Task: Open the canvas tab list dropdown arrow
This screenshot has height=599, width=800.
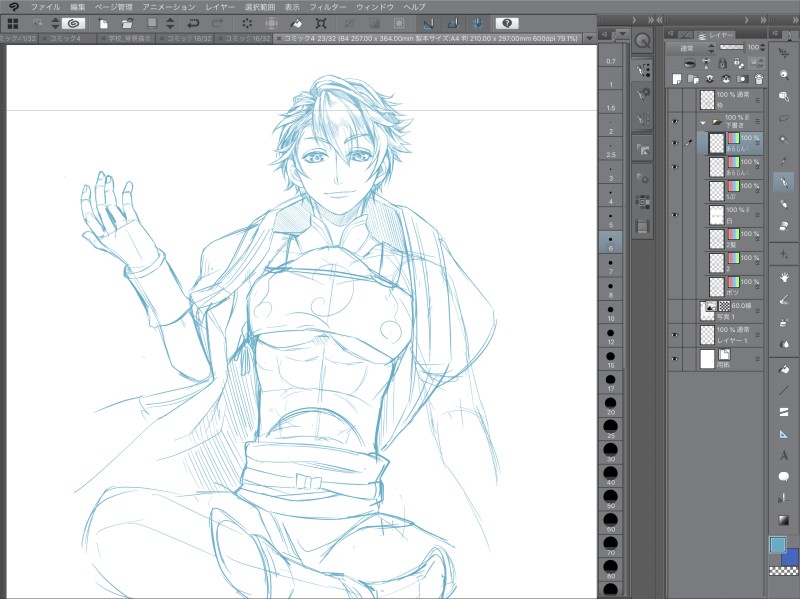Action: (590, 38)
